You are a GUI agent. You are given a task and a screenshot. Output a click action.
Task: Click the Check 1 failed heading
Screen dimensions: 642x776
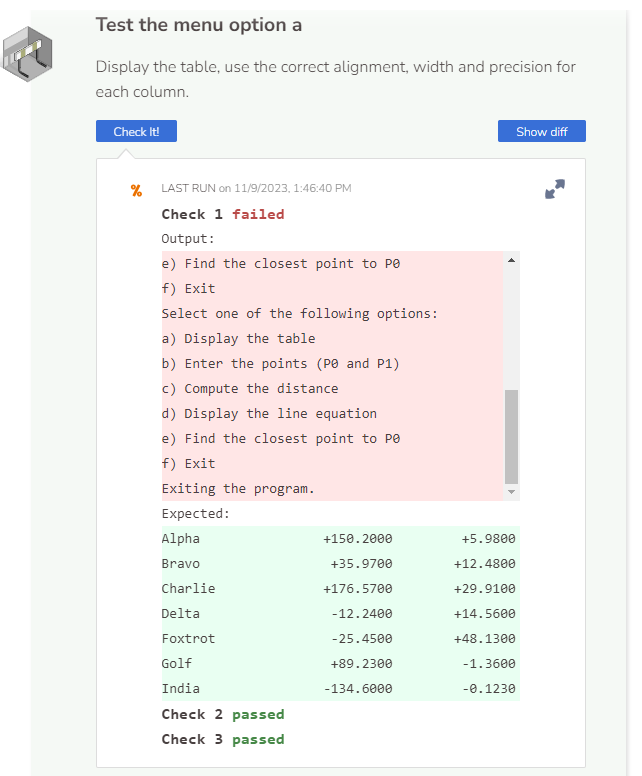223,214
